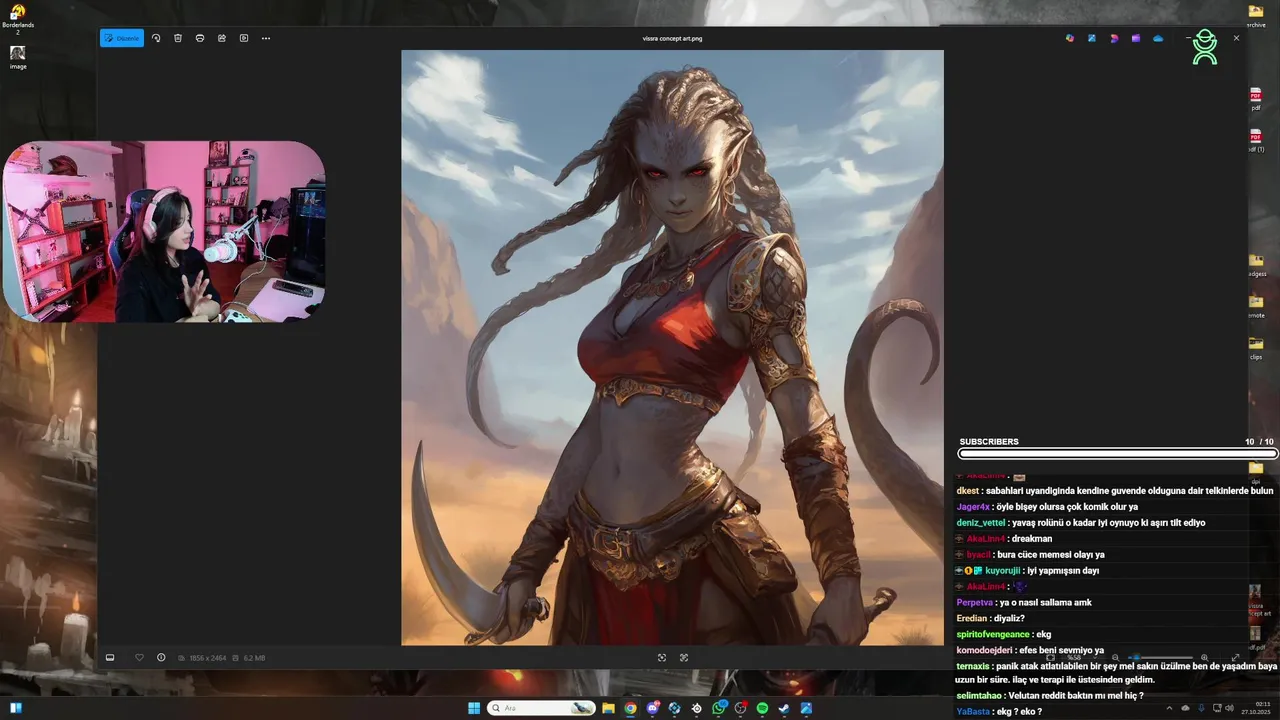The width and height of the screenshot is (1280, 720).
Task: Open Discord from the taskbar
Action: point(653,708)
